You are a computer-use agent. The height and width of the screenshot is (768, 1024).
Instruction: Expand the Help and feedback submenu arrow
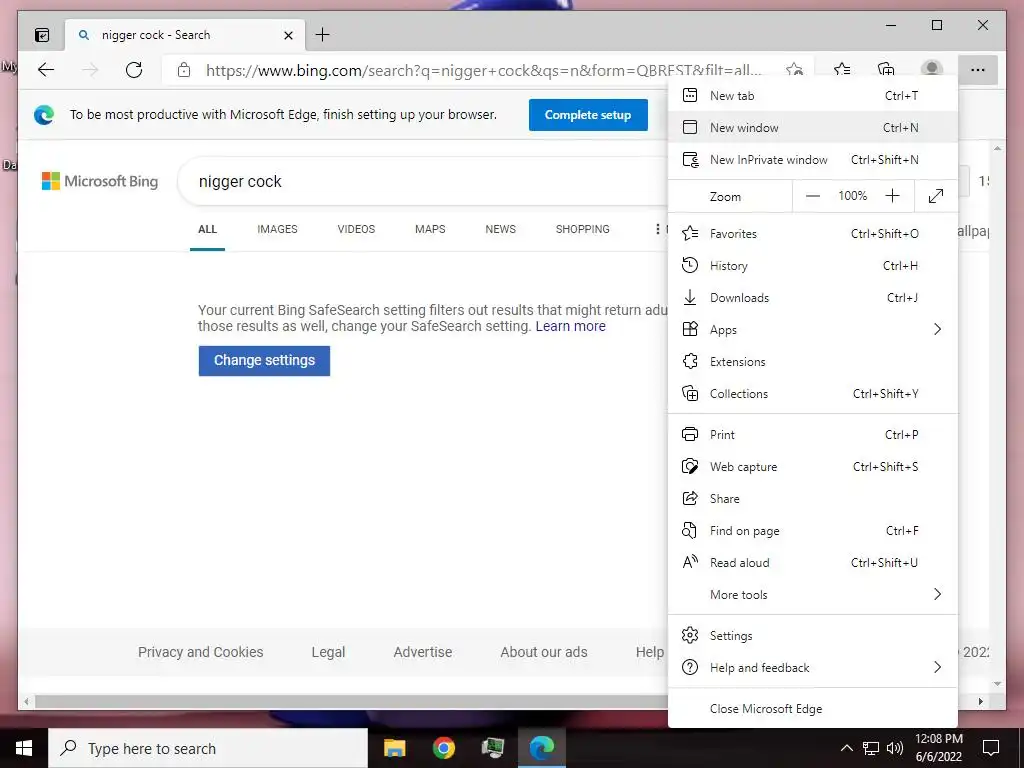pos(937,667)
